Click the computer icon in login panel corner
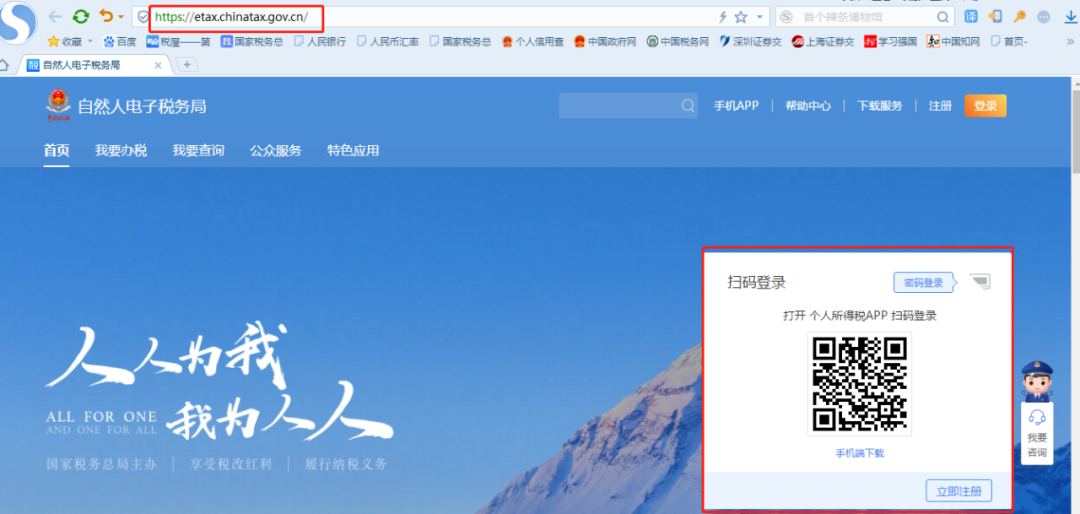This screenshot has height=514, width=1080. tap(980, 280)
